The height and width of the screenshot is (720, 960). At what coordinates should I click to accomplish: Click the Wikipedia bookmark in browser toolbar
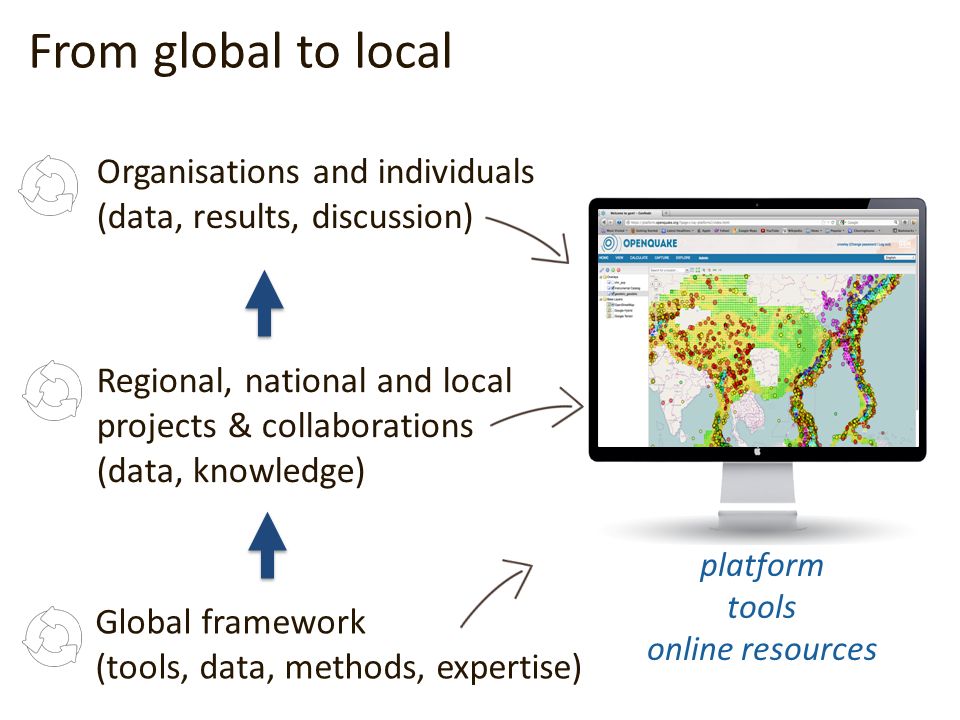(x=792, y=231)
